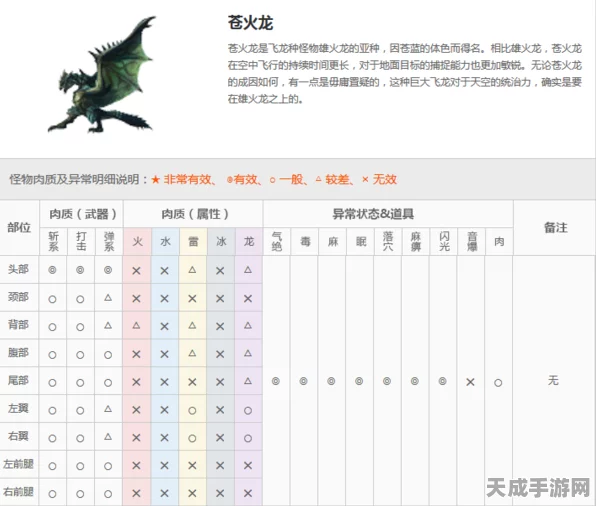Click the ◎ value under 闪光
This screenshot has width=596, height=506.
pos(442,381)
